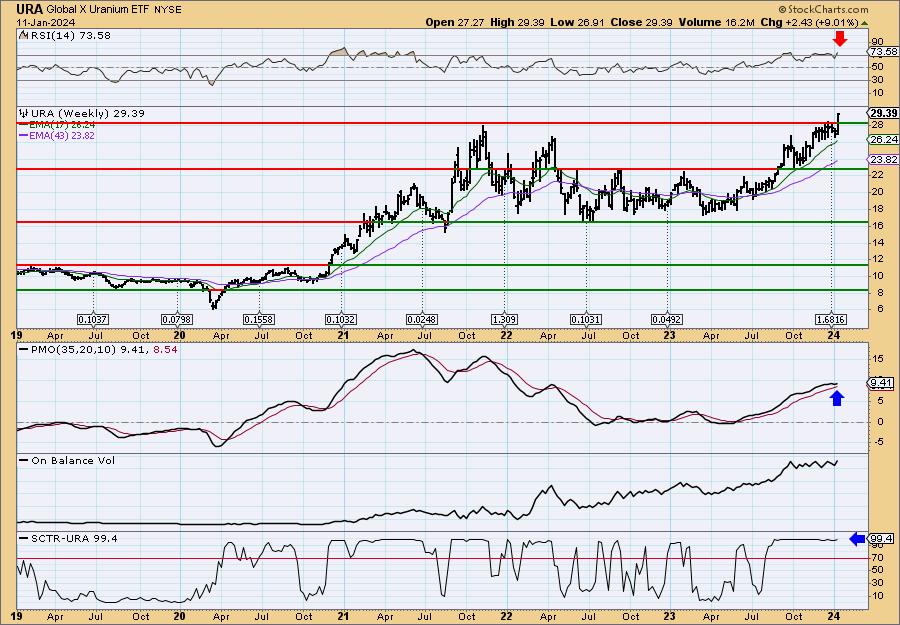Click the High 29.39 header value

point(517,22)
